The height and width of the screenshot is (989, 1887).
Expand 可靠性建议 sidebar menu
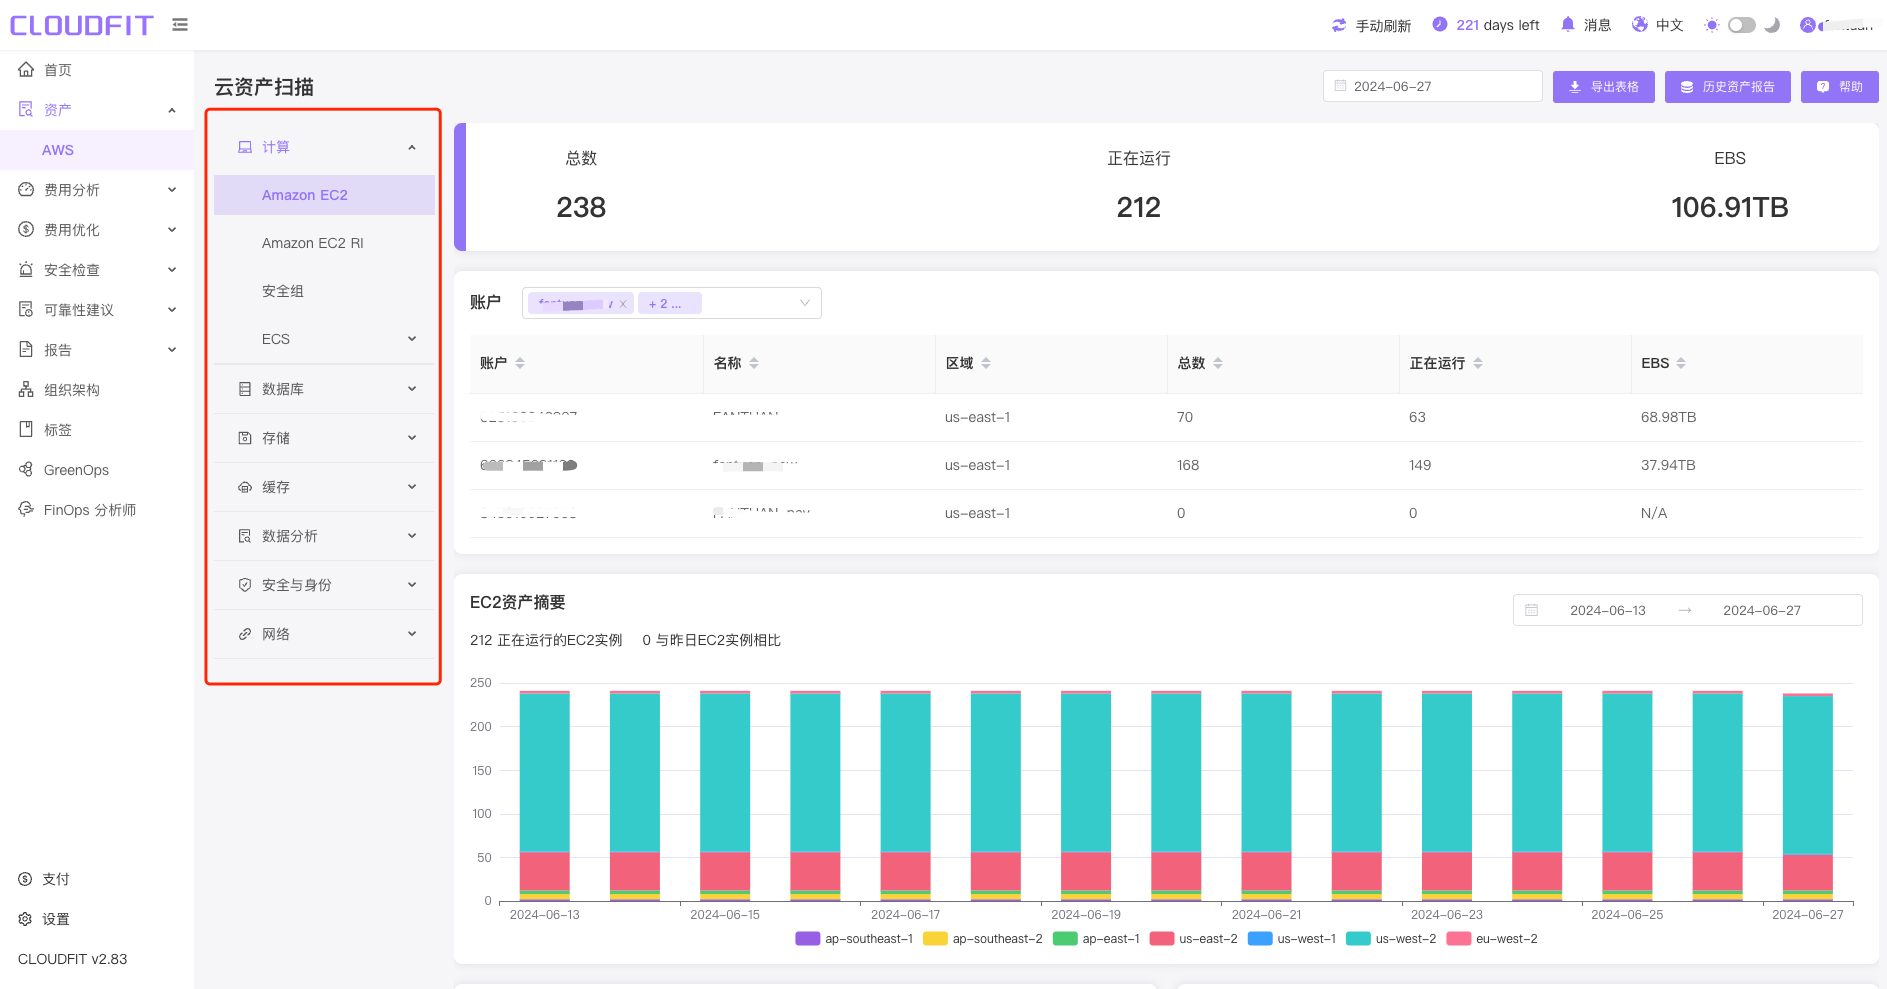(171, 310)
